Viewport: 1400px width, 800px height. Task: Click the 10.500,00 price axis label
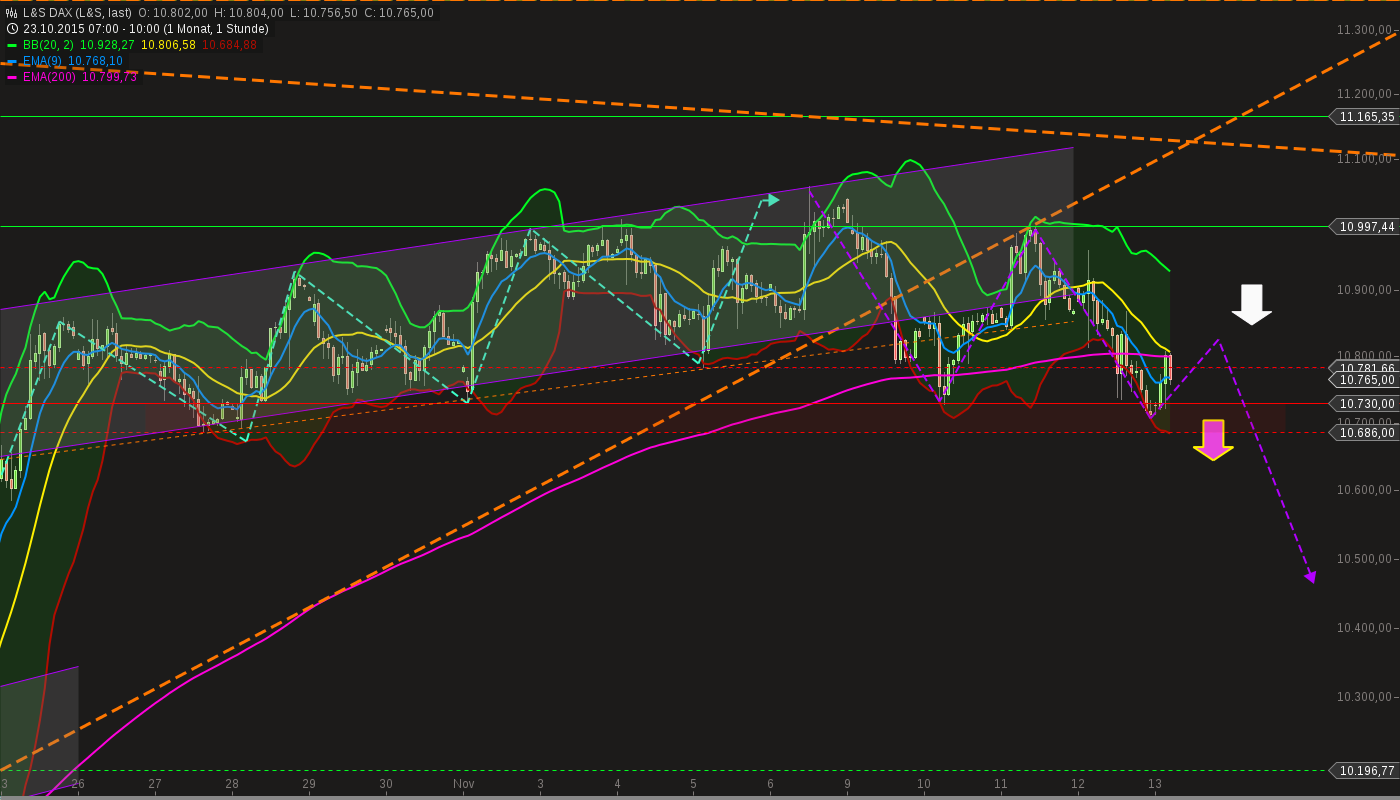(1365, 559)
